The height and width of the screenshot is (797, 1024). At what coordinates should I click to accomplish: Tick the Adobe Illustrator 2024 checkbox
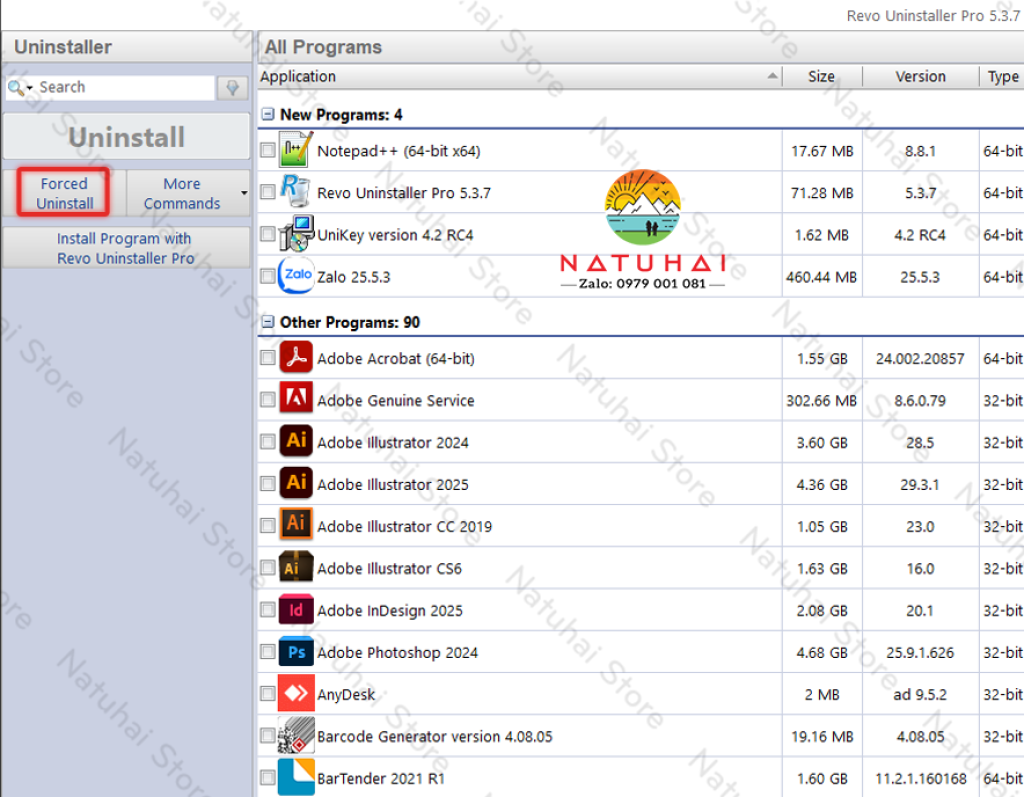click(267, 442)
